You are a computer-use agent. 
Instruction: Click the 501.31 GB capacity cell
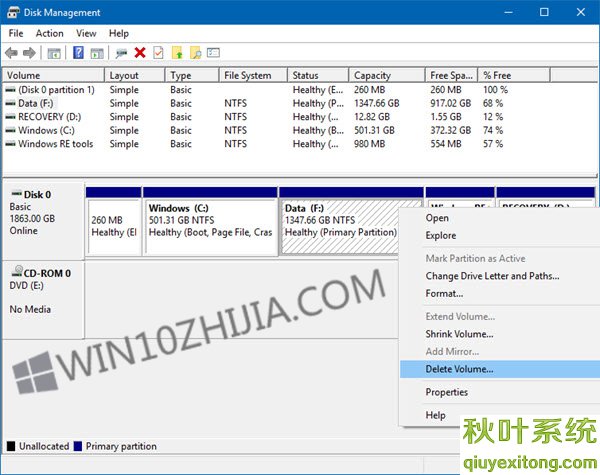374,130
